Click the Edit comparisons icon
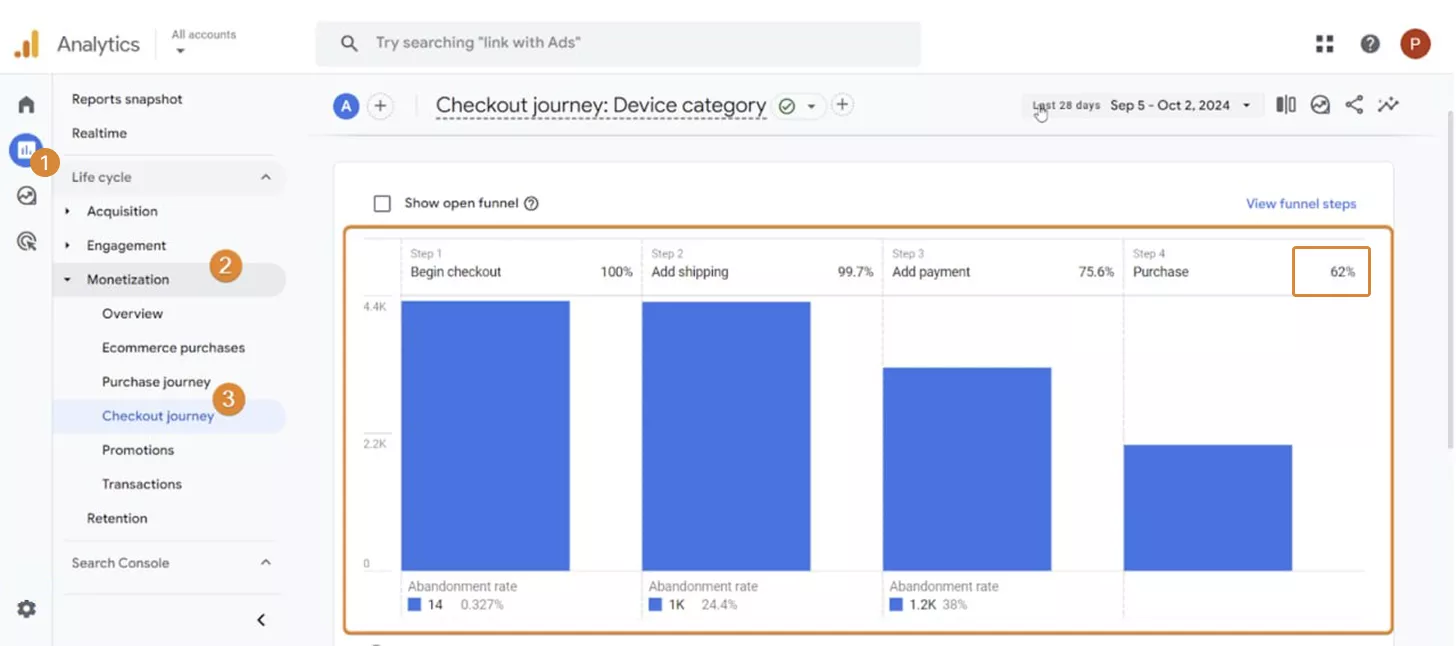Screen dimensions: 1456x646 coord(1286,105)
